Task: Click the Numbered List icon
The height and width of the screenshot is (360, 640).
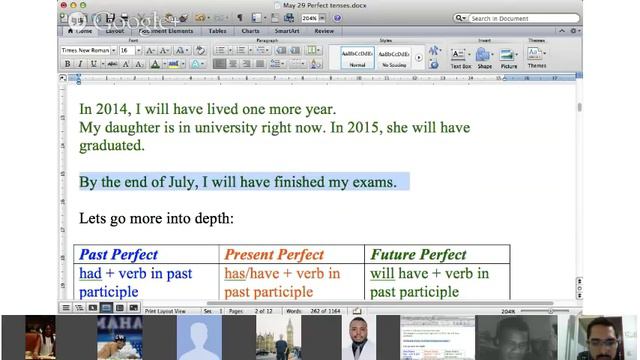Action: 241,51
